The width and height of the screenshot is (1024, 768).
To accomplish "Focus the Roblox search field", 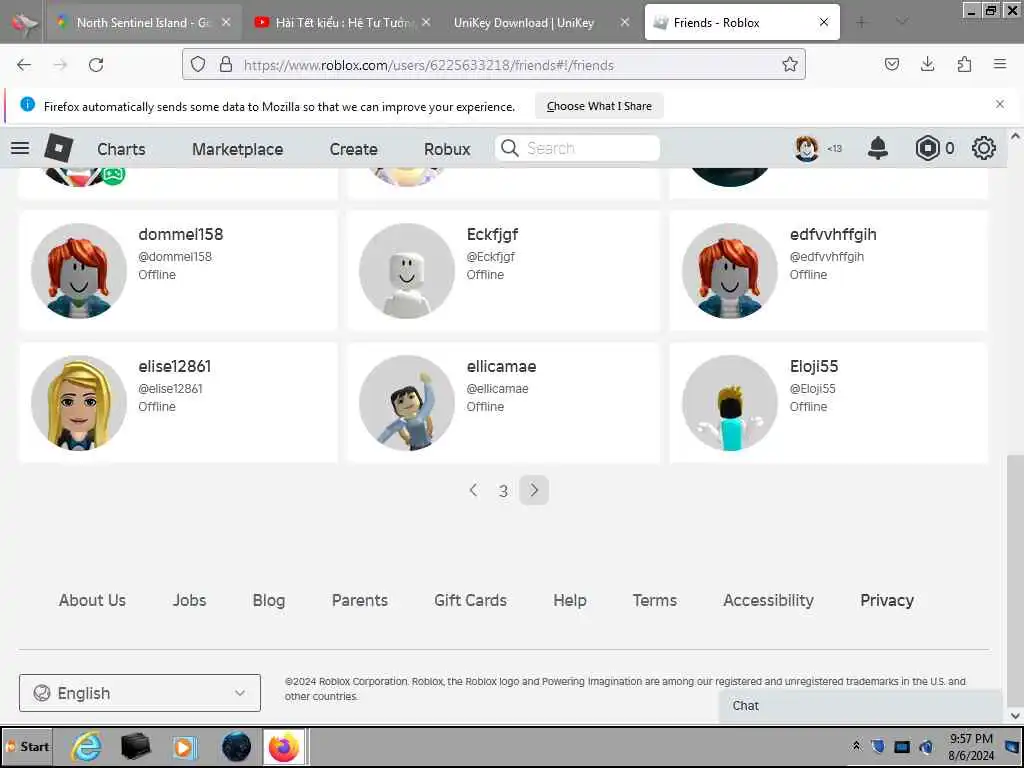I will pos(577,148).
